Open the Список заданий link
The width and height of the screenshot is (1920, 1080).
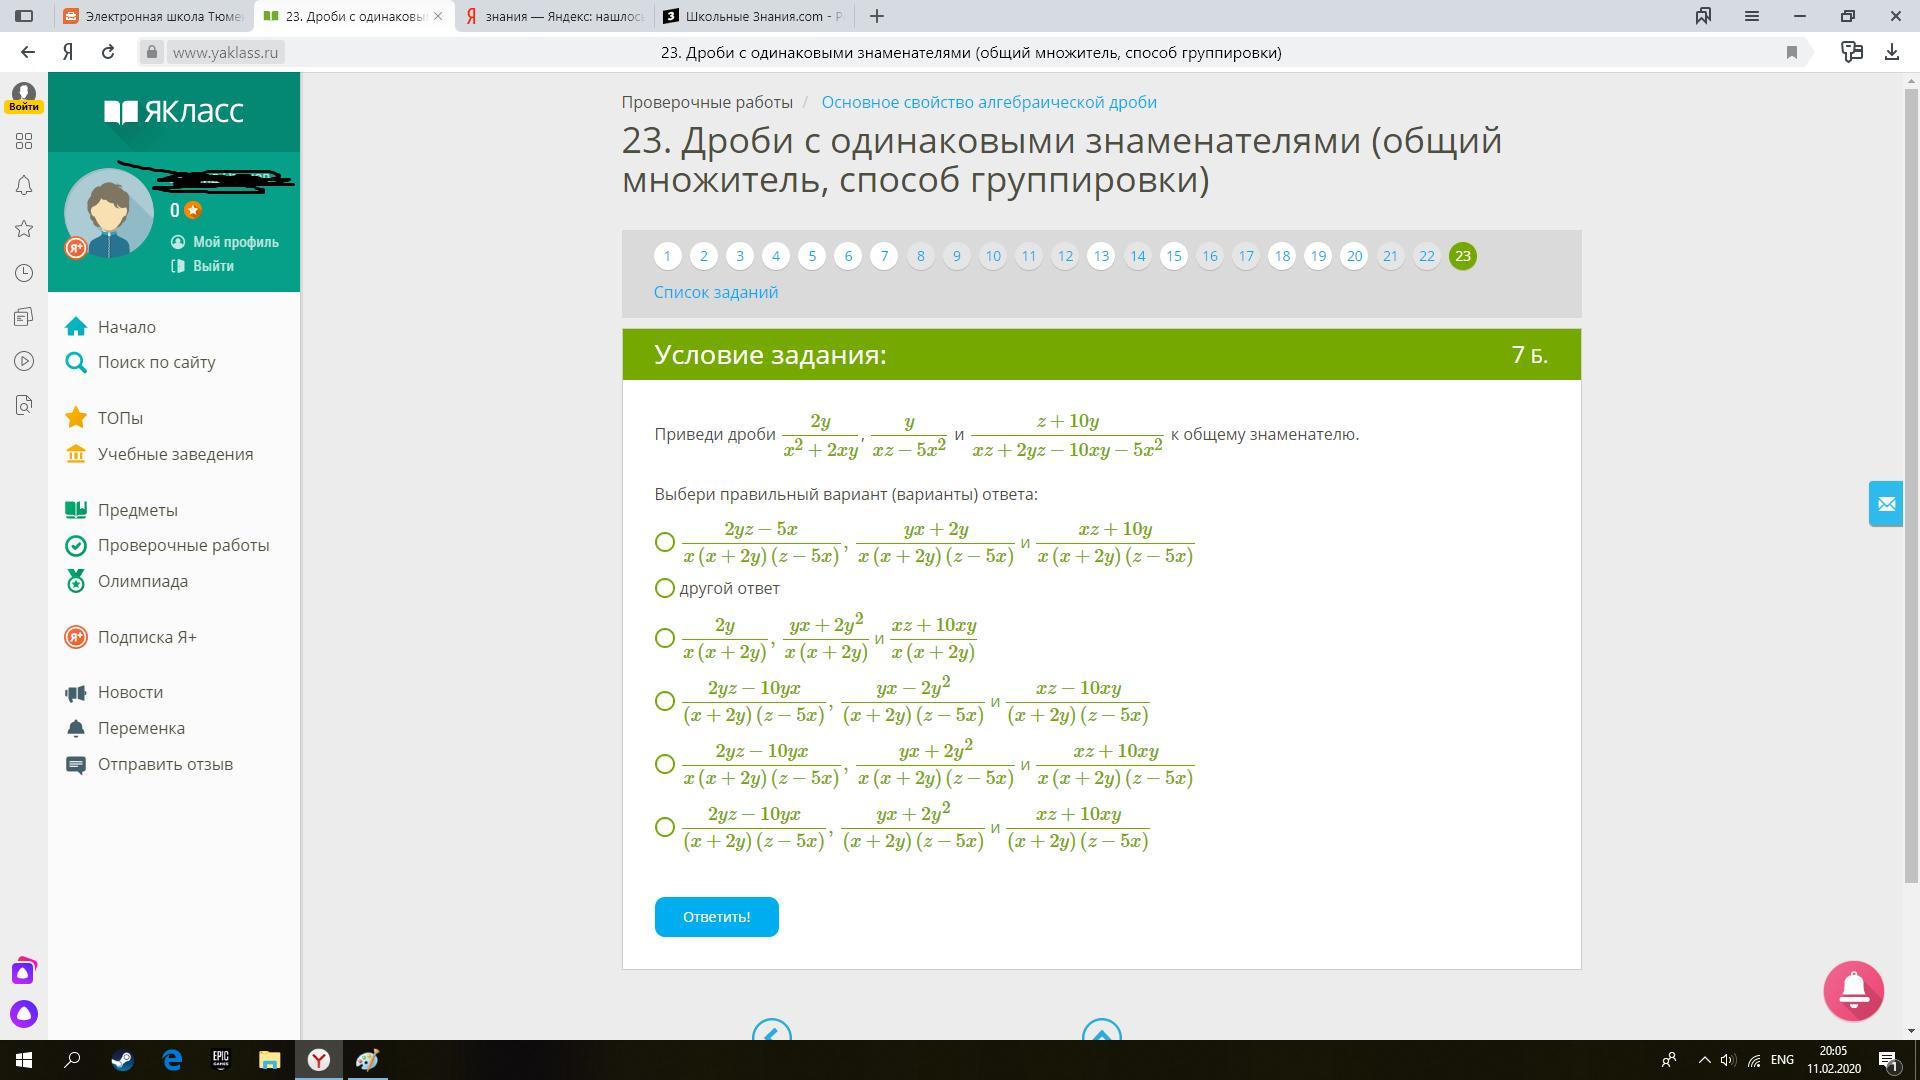(715, 292)
